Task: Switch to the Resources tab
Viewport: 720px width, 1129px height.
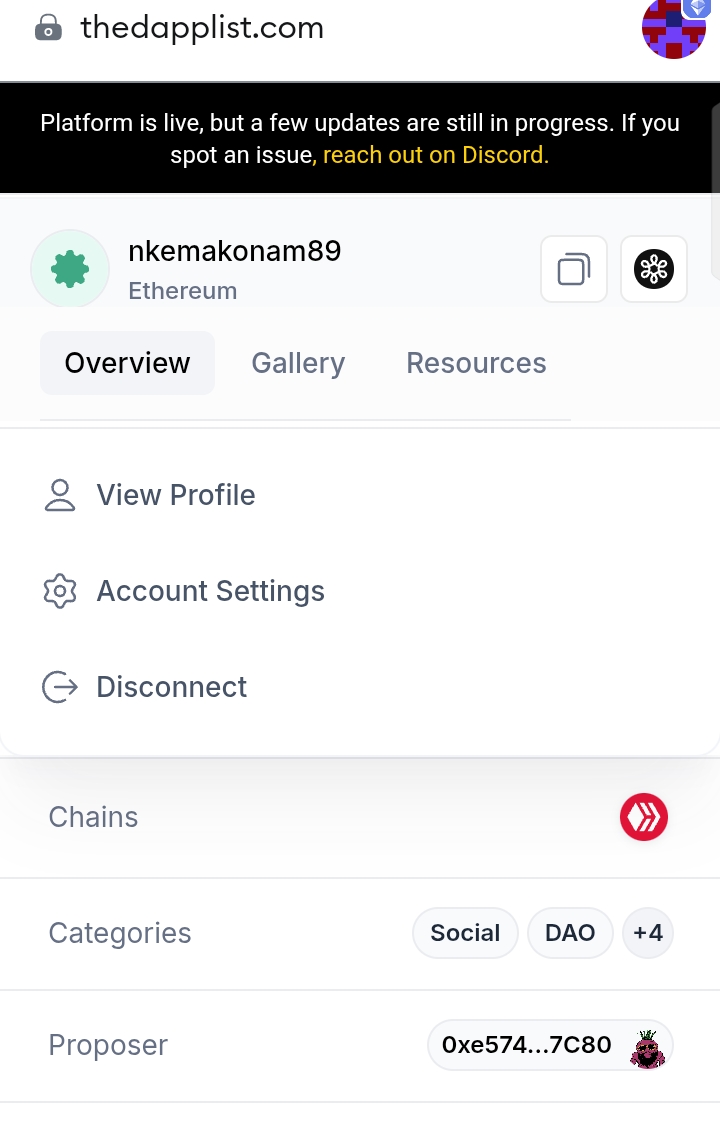Action: point(477,363)
